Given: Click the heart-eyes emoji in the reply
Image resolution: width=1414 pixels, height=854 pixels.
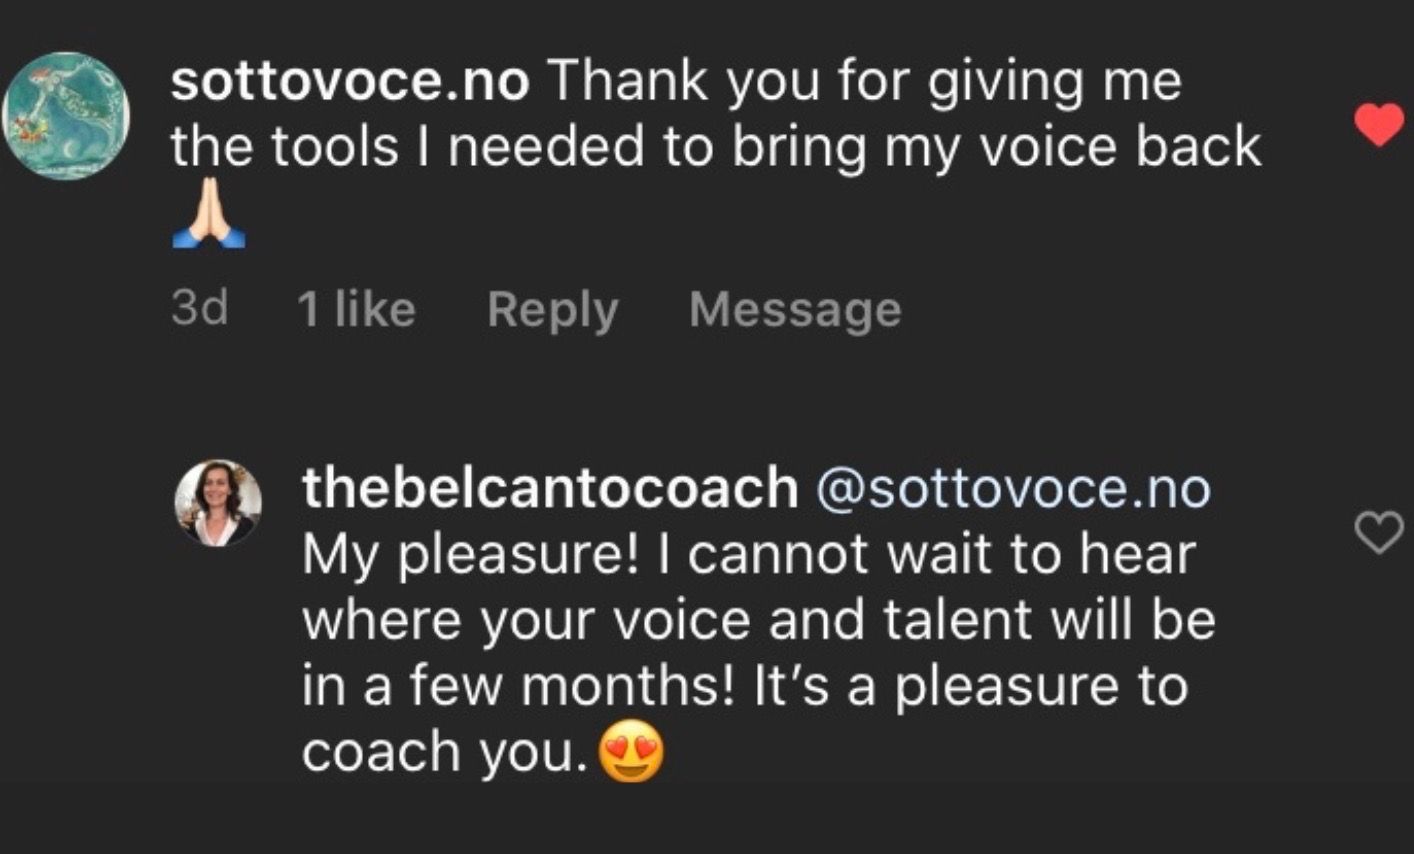Looking at the screenshot, I should [631, 754].
